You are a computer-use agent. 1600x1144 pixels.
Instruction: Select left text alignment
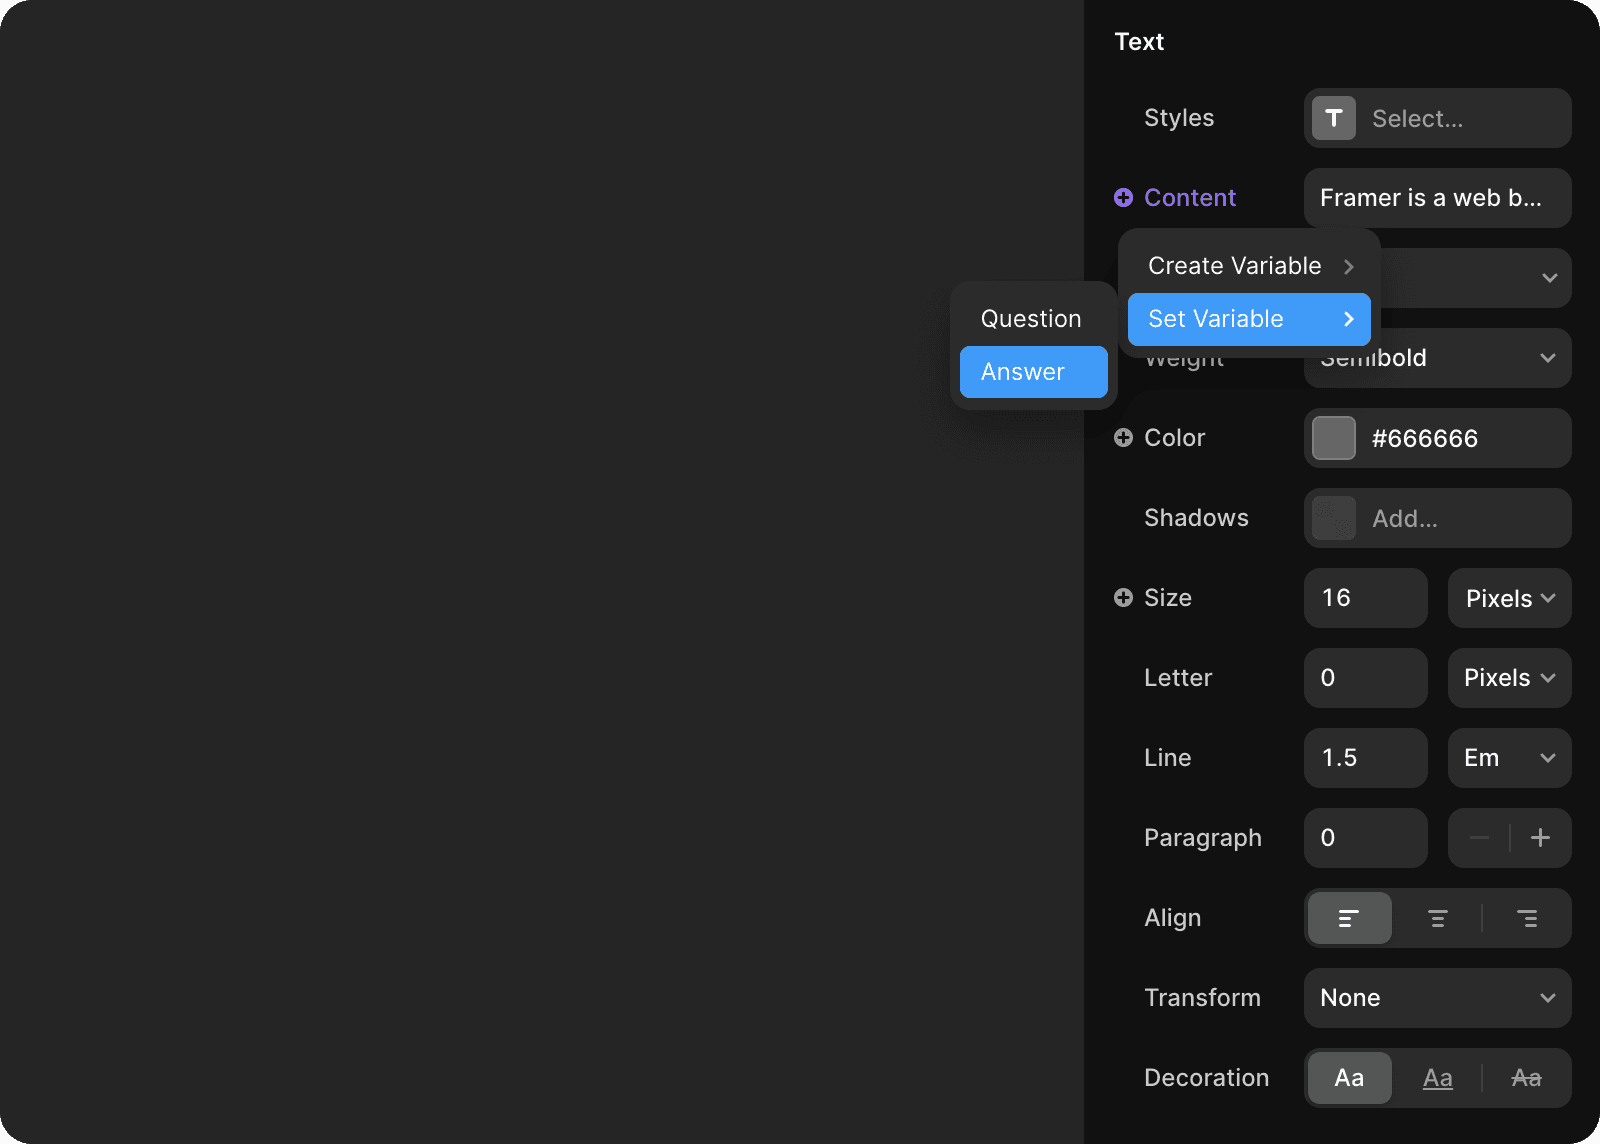[x=1349, y=918]
